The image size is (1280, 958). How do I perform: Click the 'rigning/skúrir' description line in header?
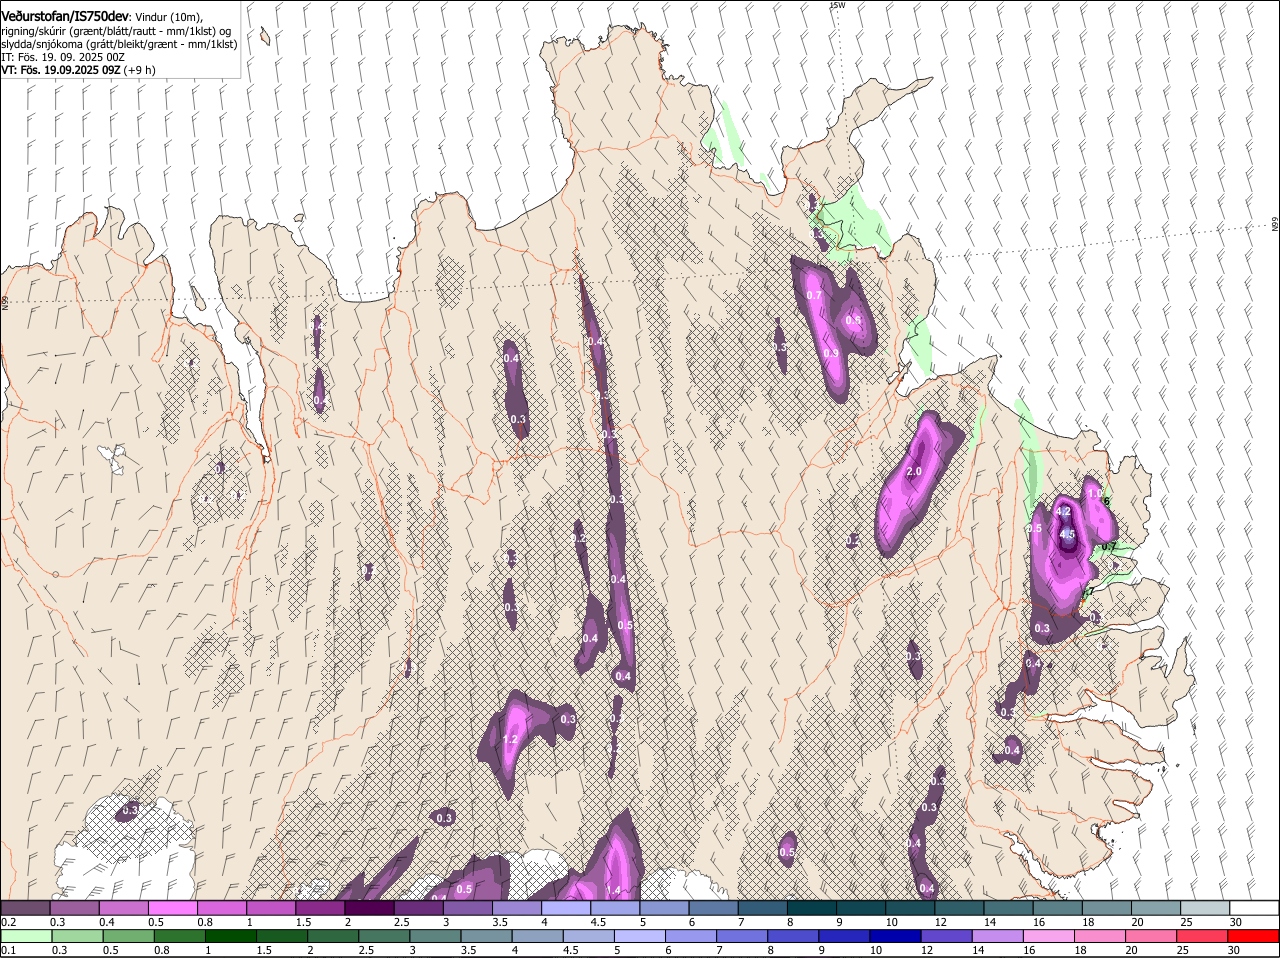(x=116, y=31)
